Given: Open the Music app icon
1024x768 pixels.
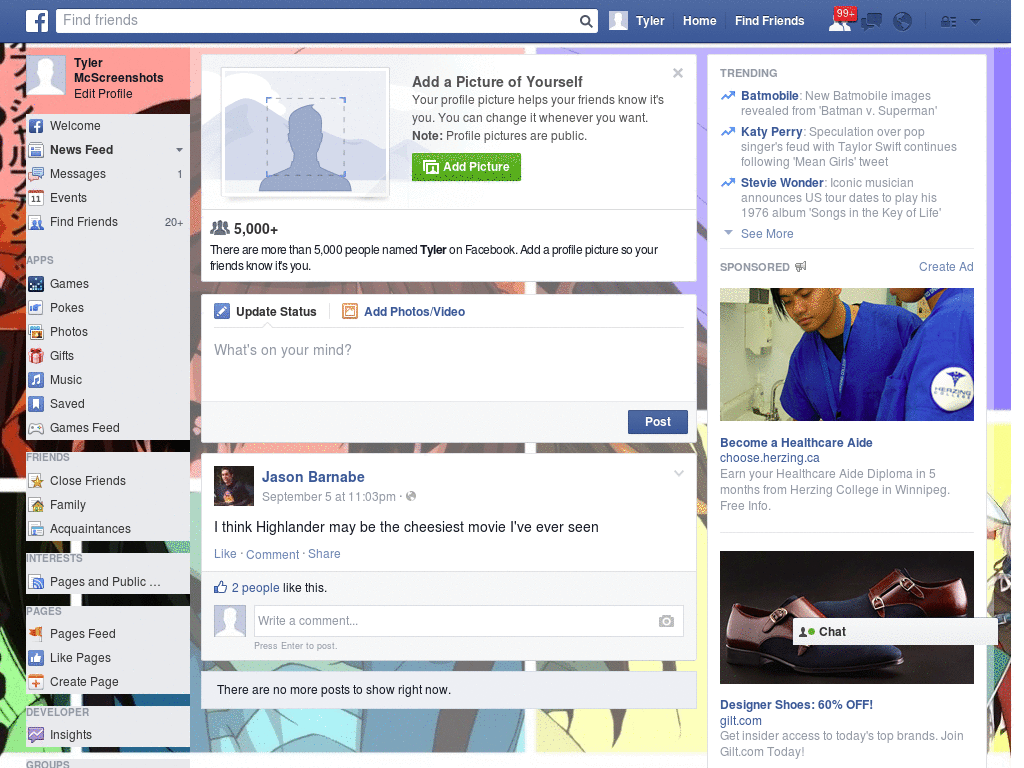Looking at the screenshot, I should (37, 380).
